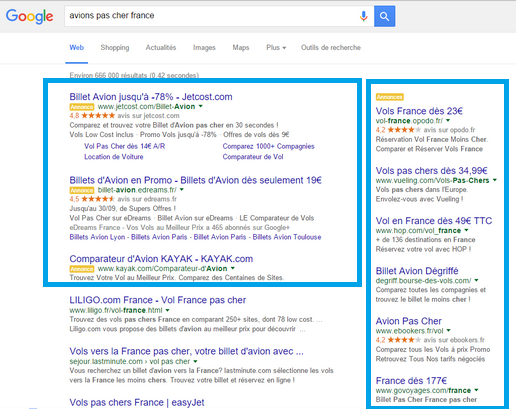Open Billet Avion Dégriffé ad
This screenshot has width=516, height=409.
point(417,271)
